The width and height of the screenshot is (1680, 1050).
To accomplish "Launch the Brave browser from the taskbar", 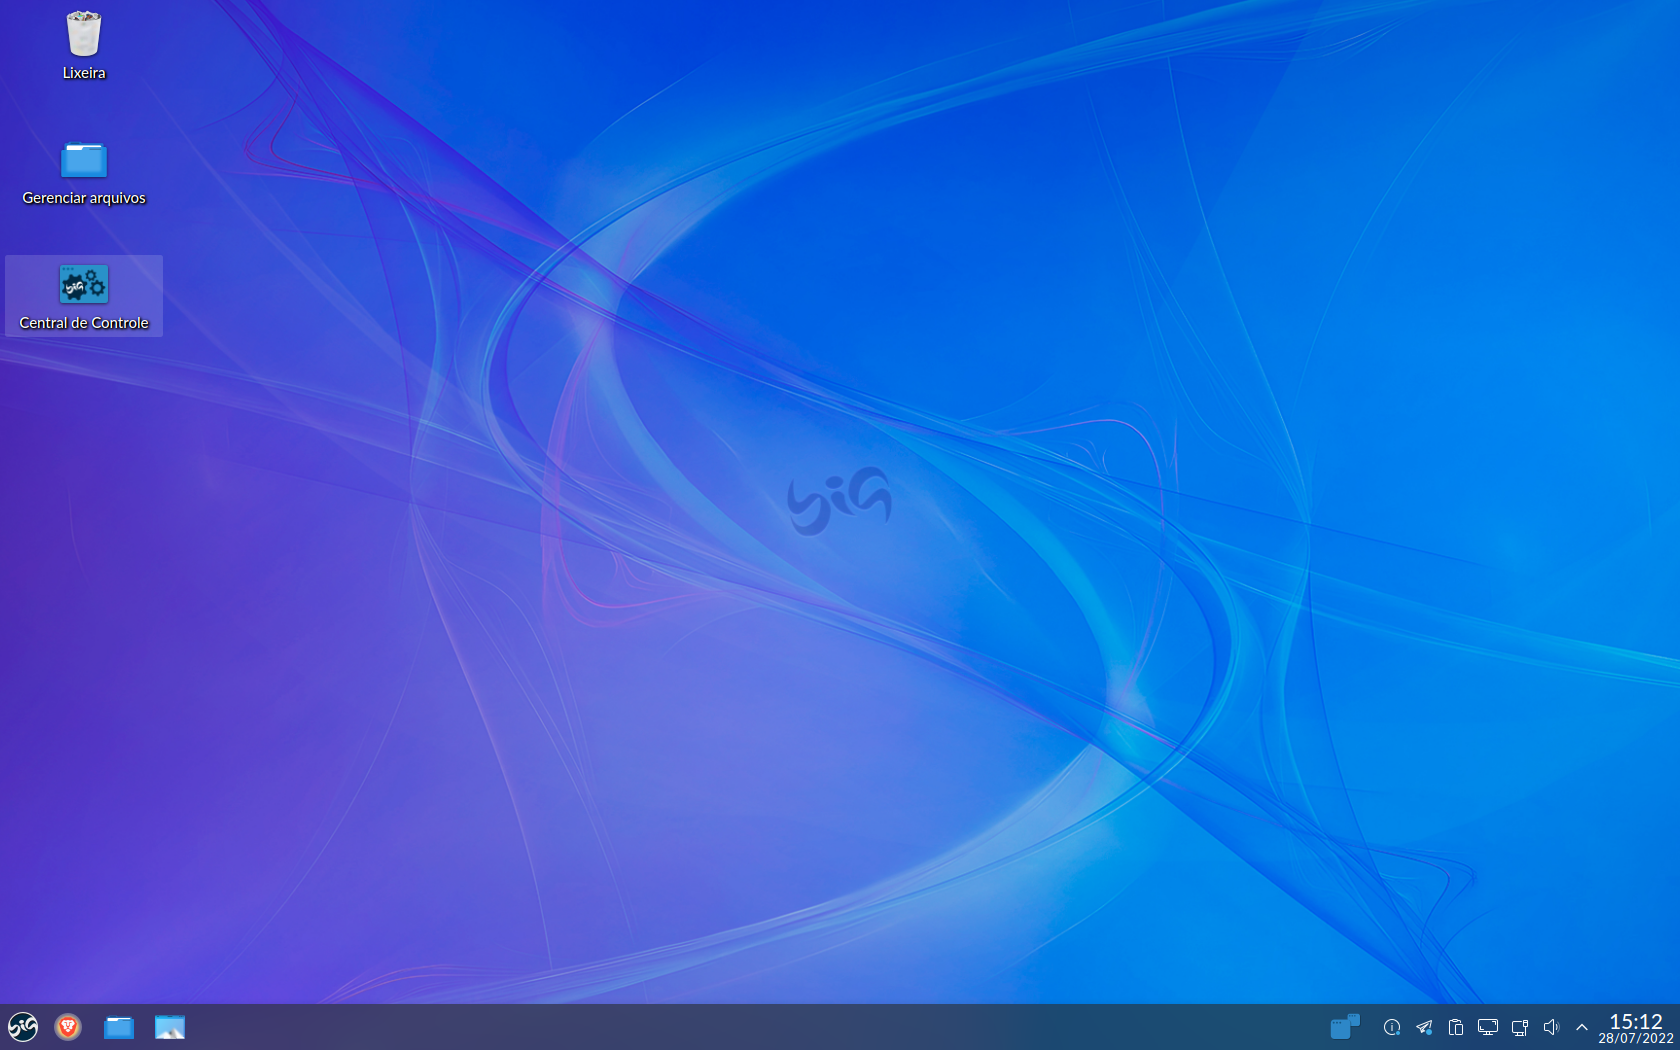I will [x=68, y=1027].
